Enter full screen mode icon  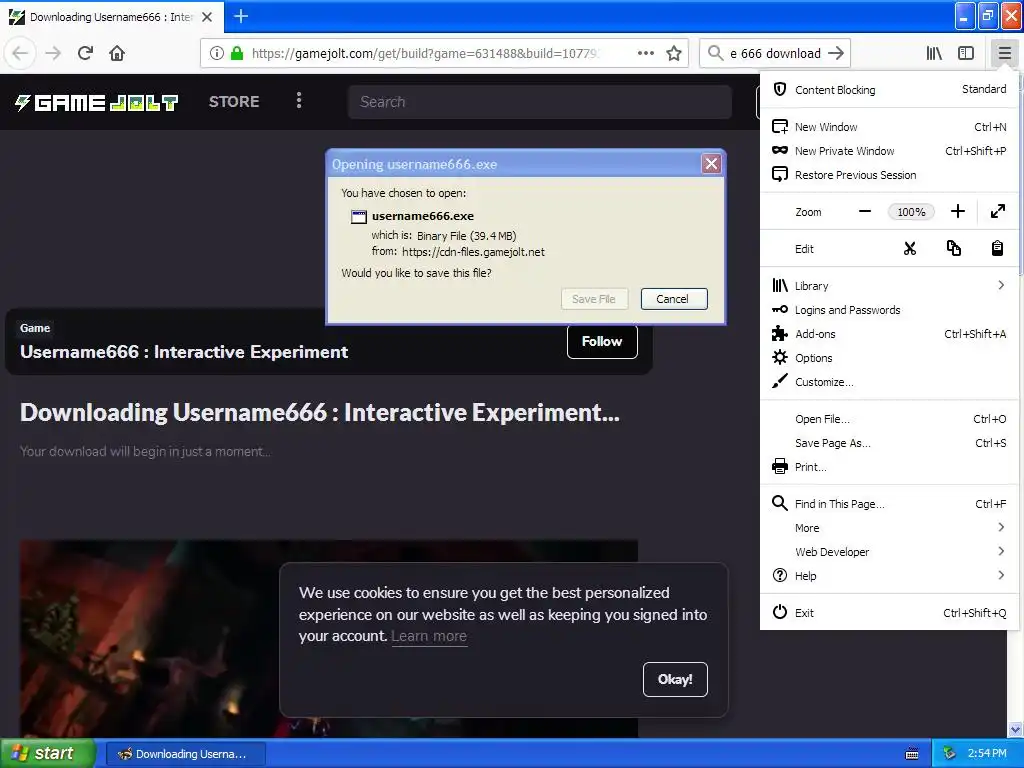(997, 212)
